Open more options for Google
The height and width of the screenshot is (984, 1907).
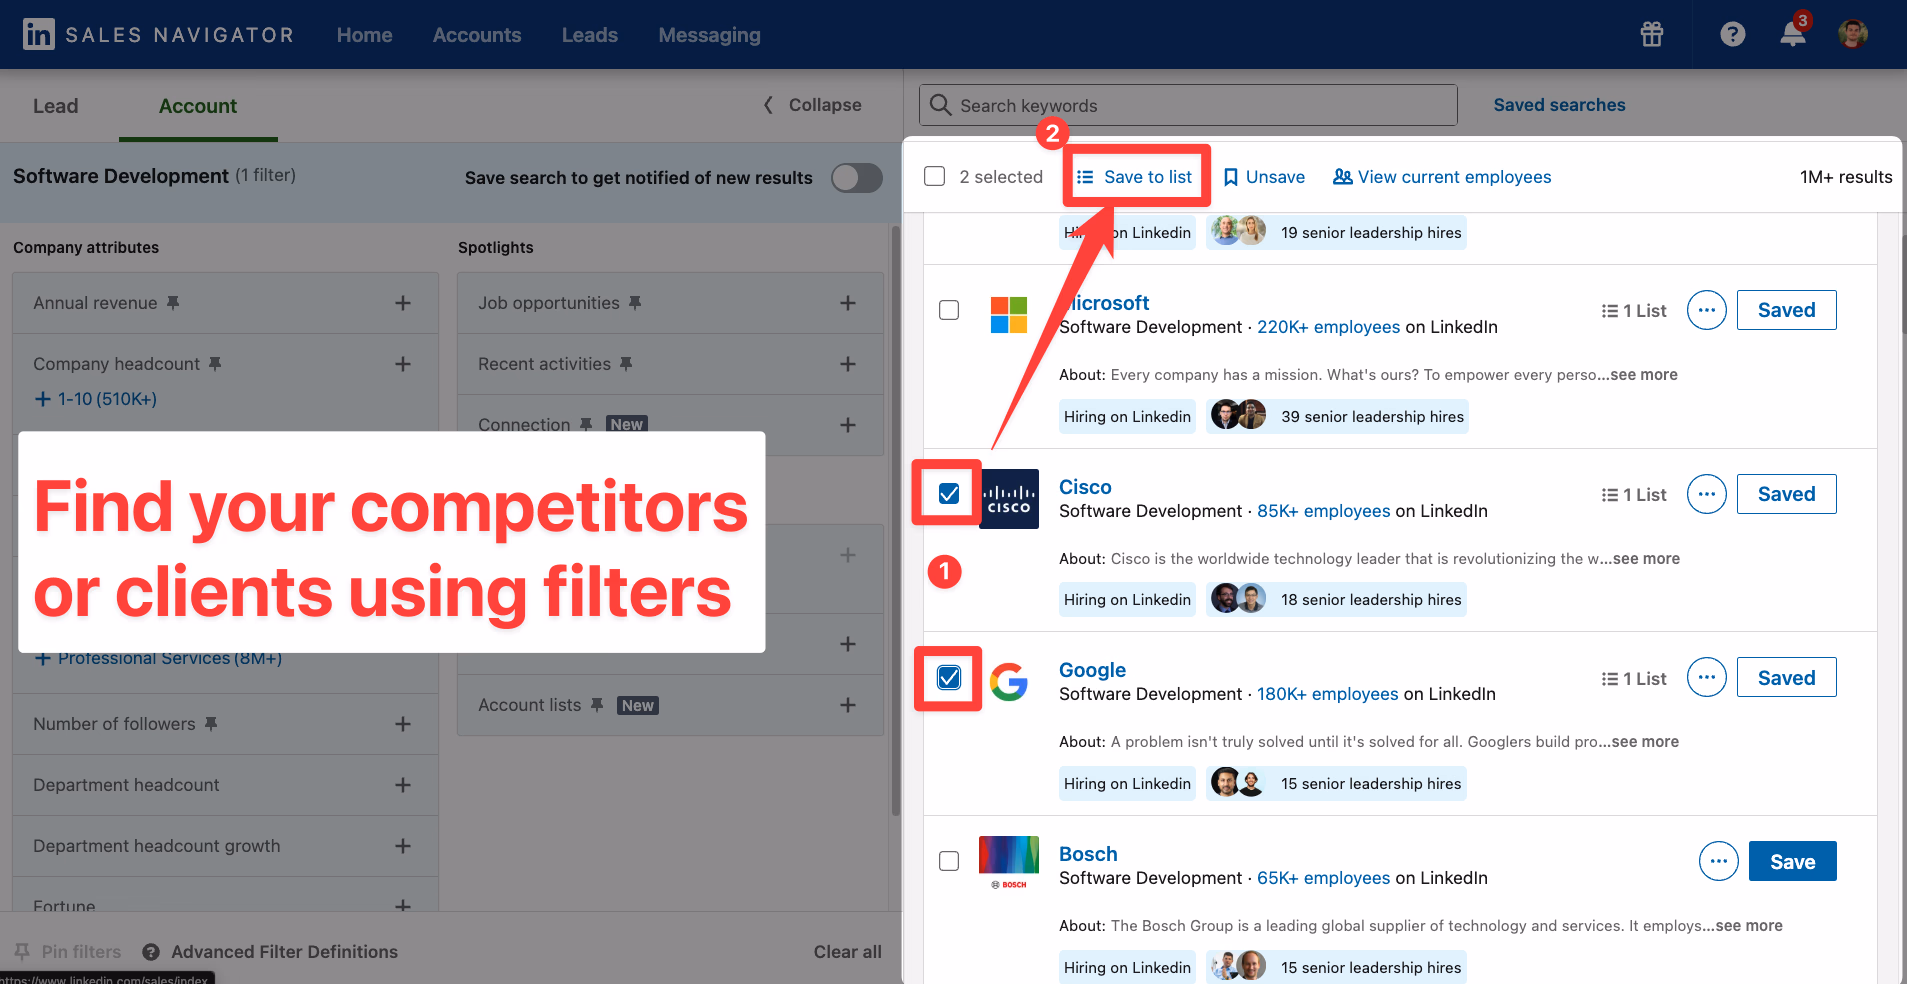(x=1707, y=677)
